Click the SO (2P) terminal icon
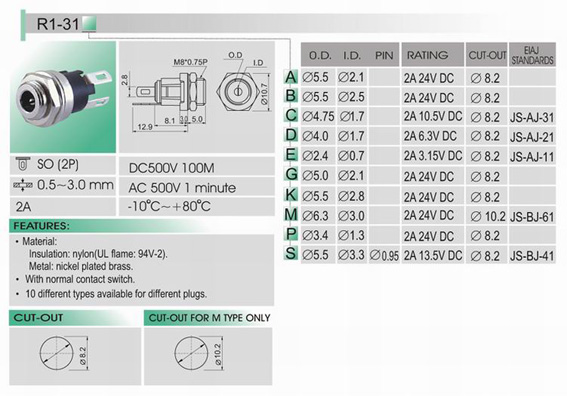 click(x=22, y=165)
